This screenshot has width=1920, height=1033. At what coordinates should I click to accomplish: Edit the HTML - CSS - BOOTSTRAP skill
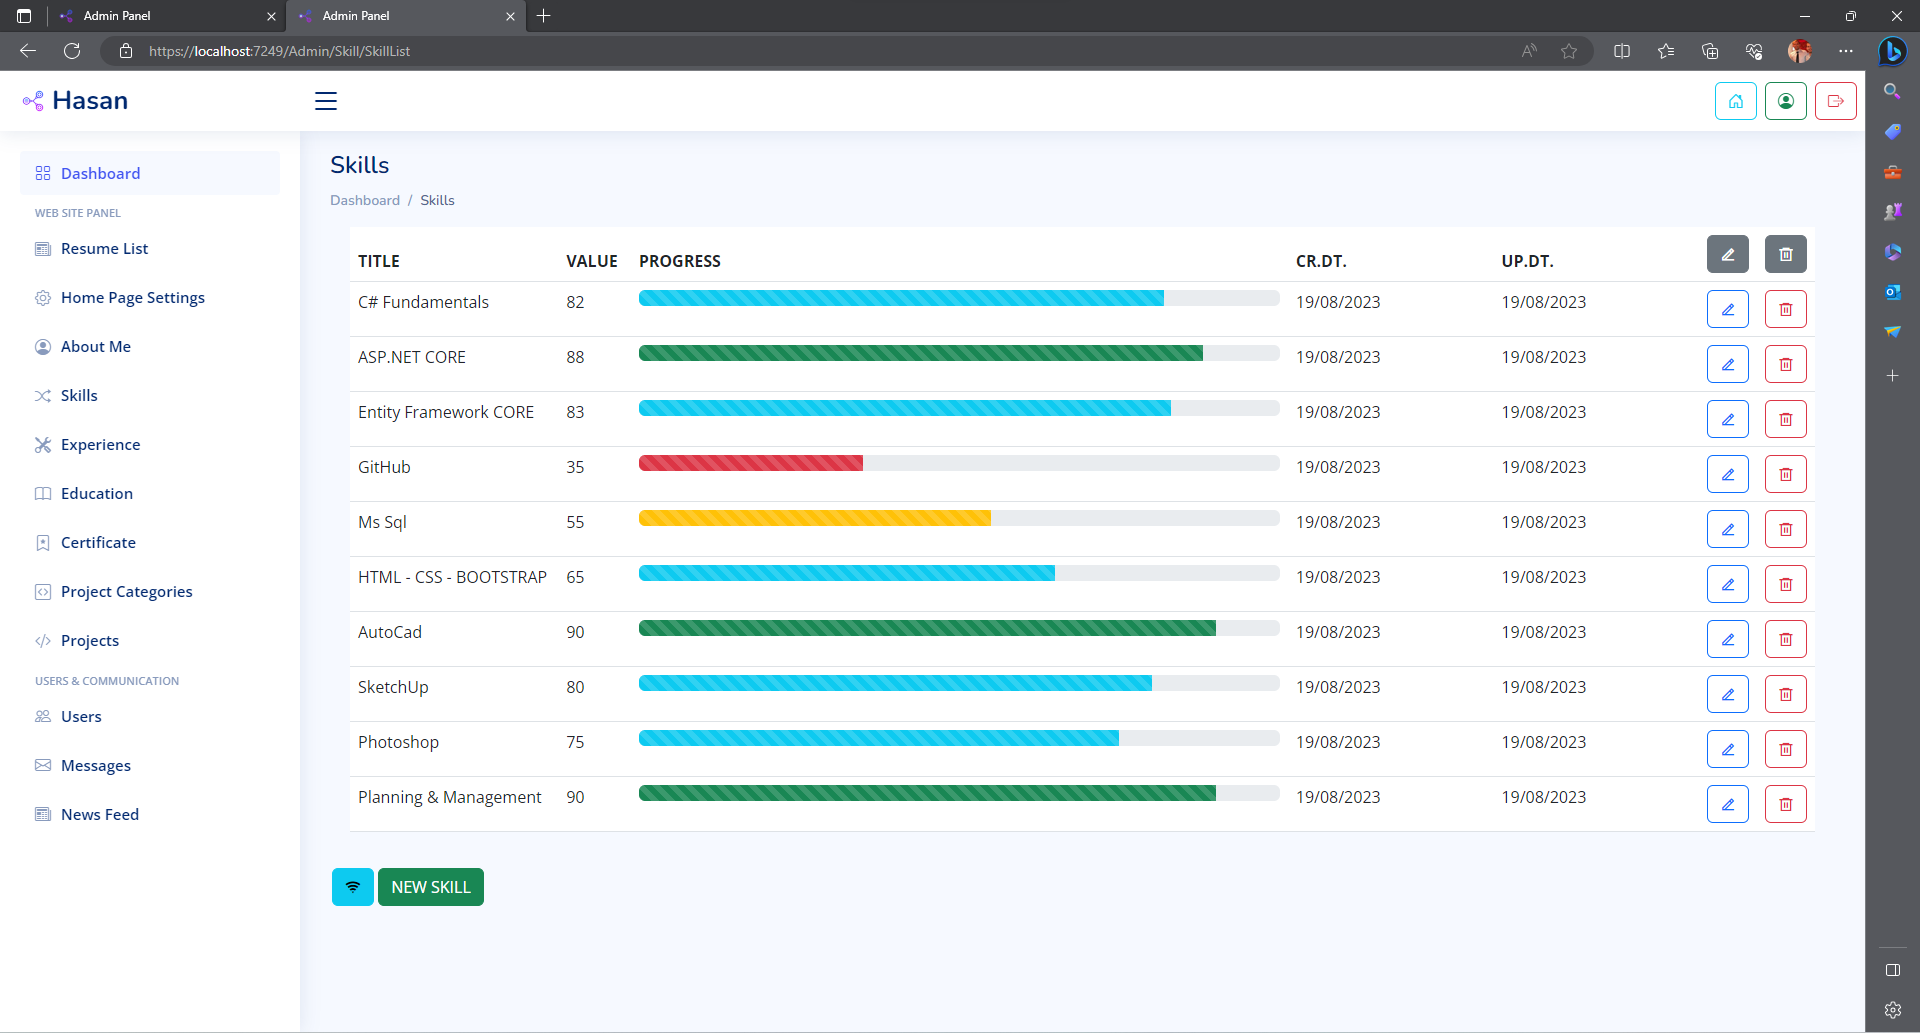click(1728, 584)
